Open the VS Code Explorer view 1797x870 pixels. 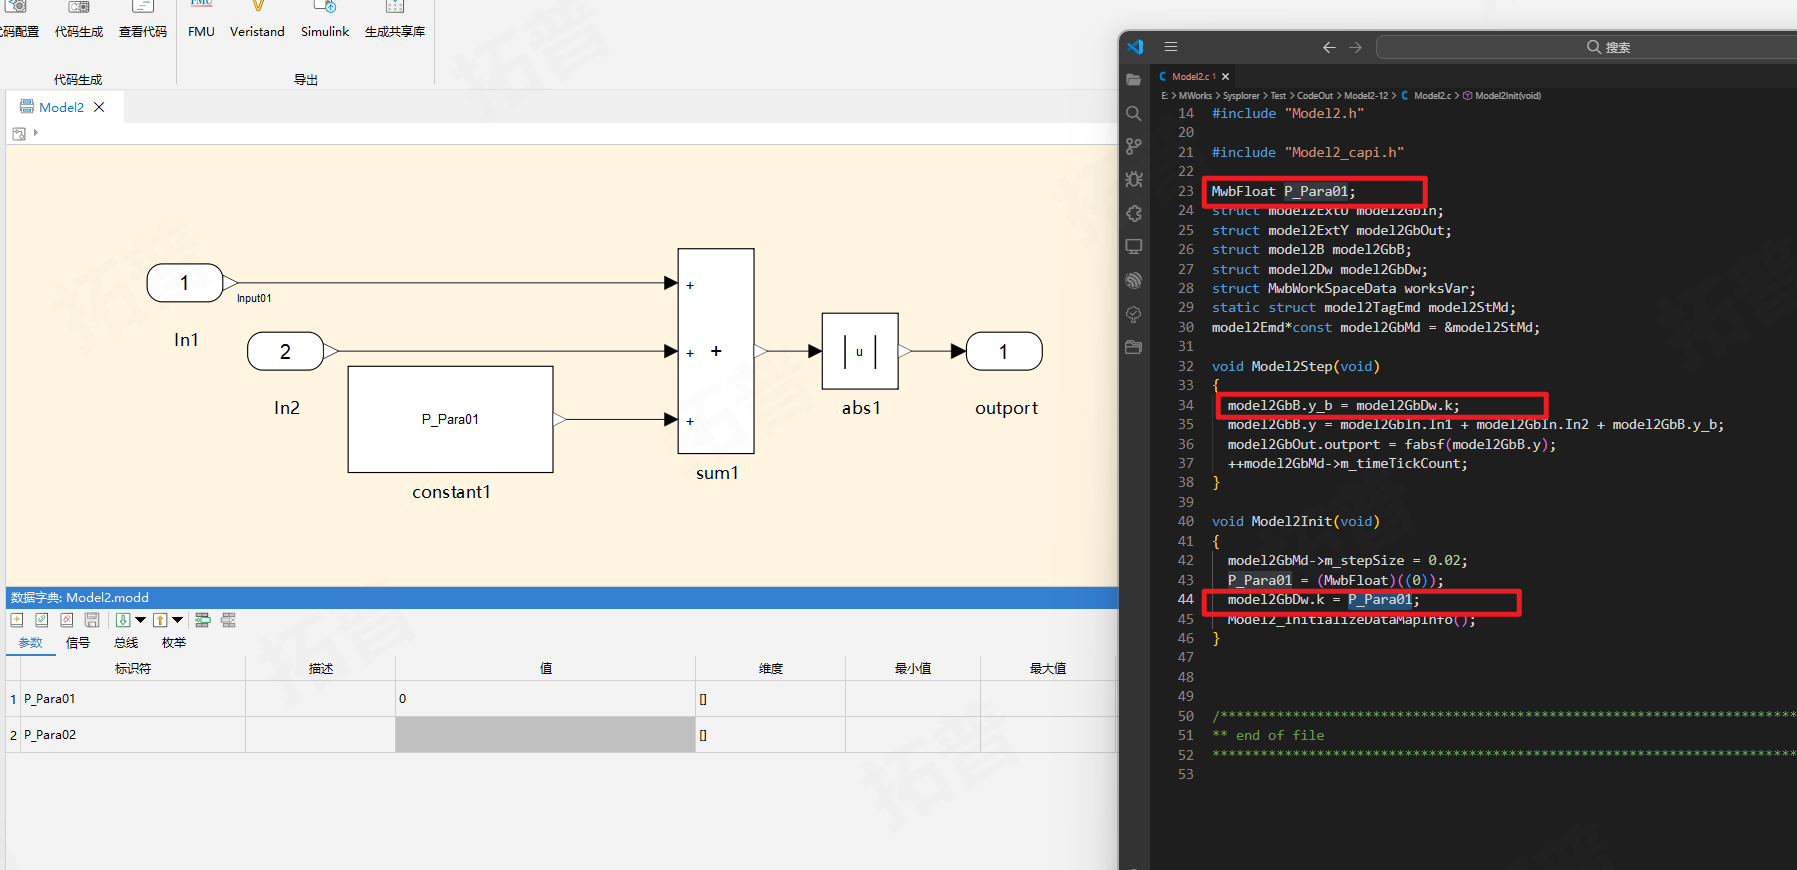[1133, 80]
